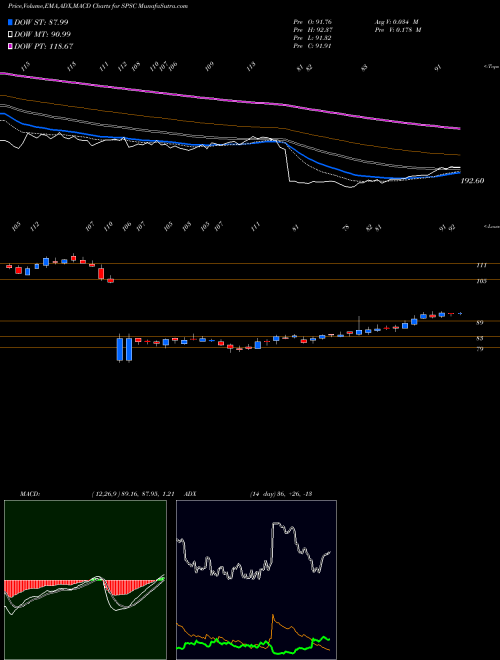Click the ADX panel heading
This screenshot has width=500, height=660.
click(190, 494)
